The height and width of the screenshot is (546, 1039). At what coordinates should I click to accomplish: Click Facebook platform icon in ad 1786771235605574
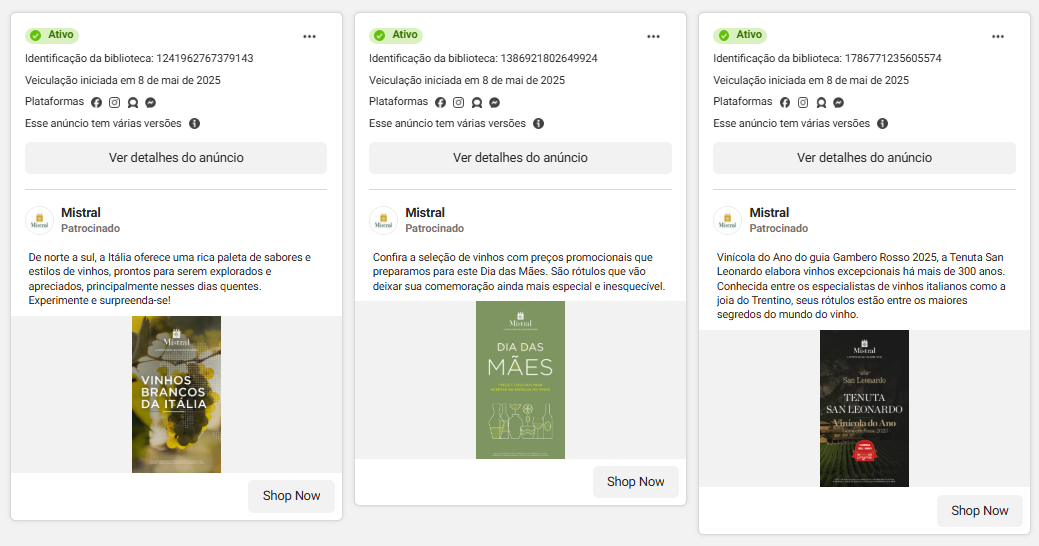[x=785, y=102]
